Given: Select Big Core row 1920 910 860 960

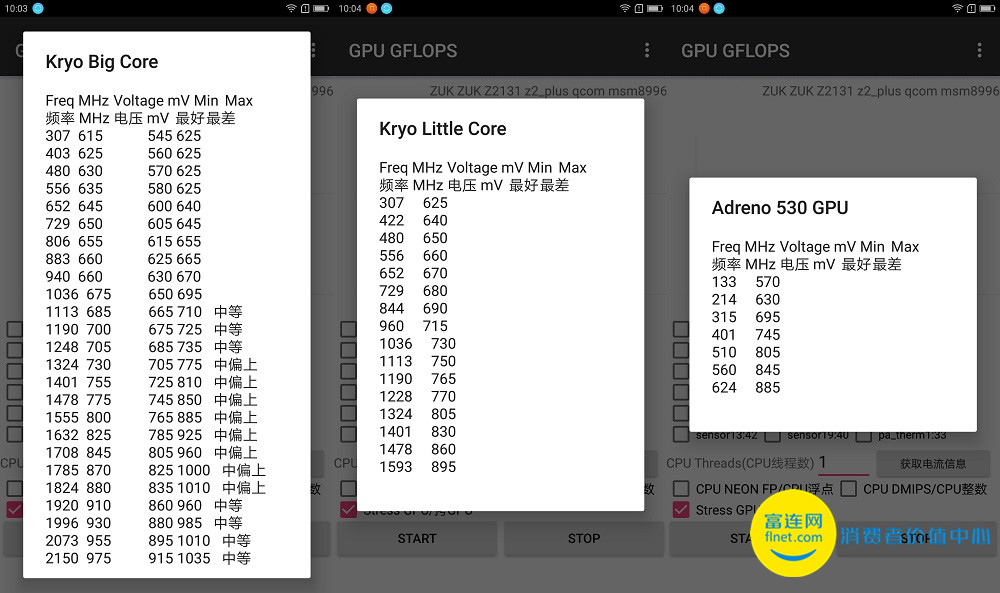Looking at the screenshot, I should click(144, 506).
